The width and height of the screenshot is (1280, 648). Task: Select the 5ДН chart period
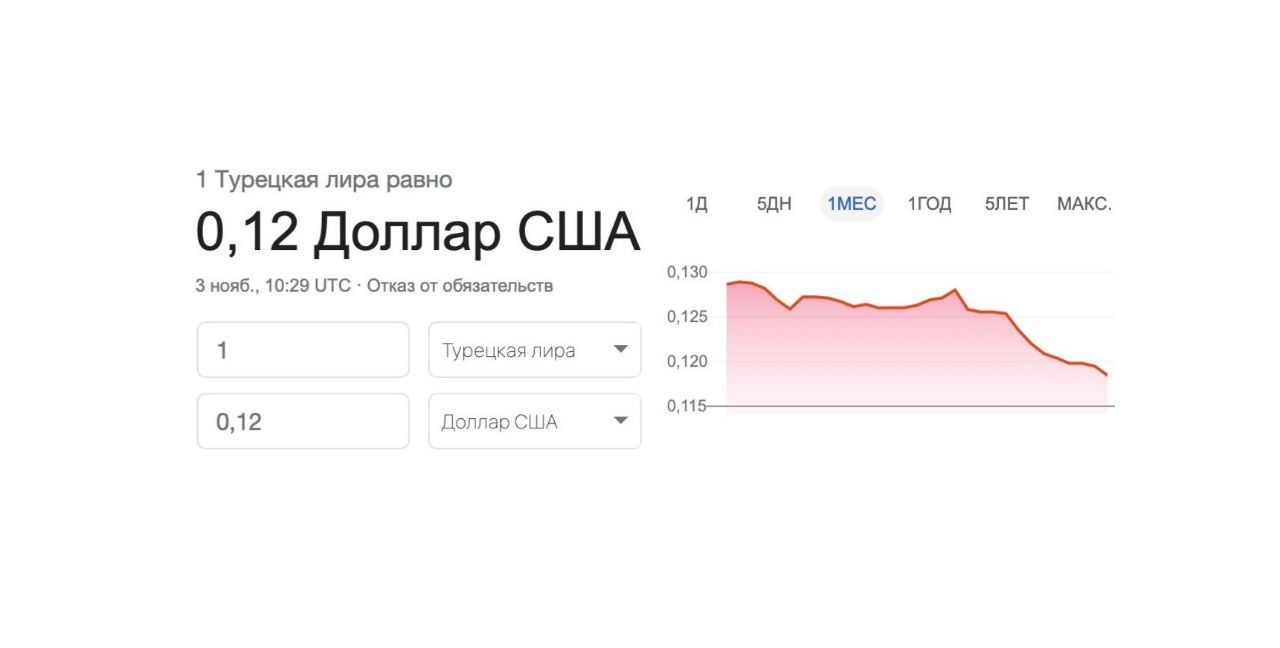pos(774,204)
